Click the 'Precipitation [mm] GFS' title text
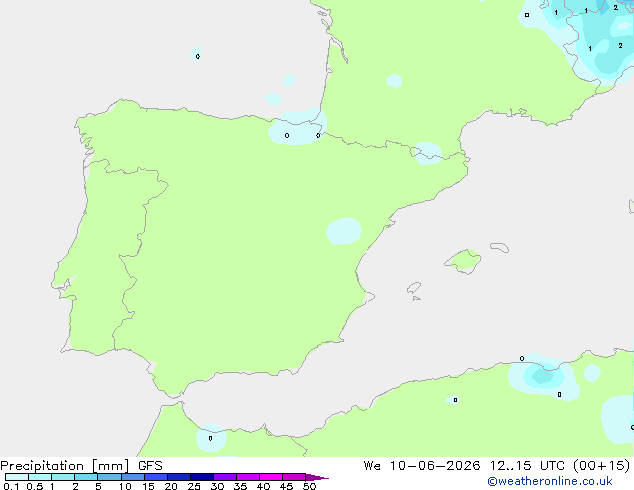This screenshot has width=634, height=490. (x=81, y=466)
